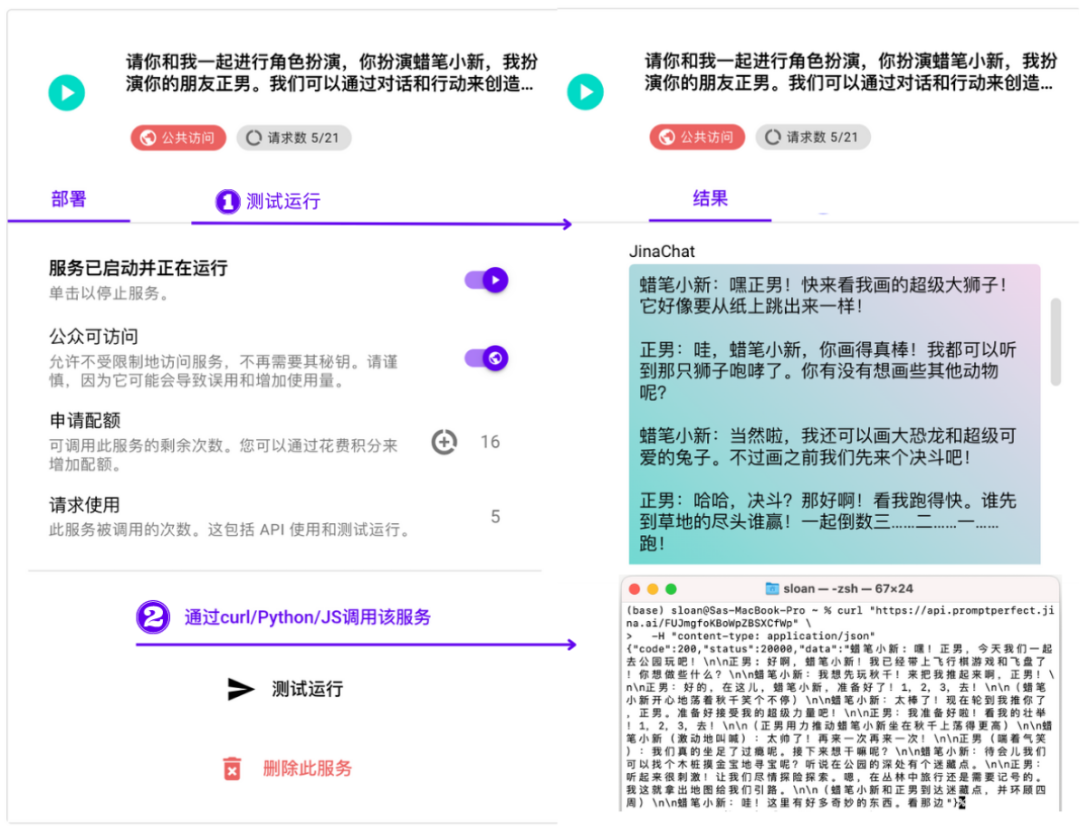This screenshot has height=831, width=1080.
Task: Click the circular icon in right 请求数 badge
Action: click(772, 137)
